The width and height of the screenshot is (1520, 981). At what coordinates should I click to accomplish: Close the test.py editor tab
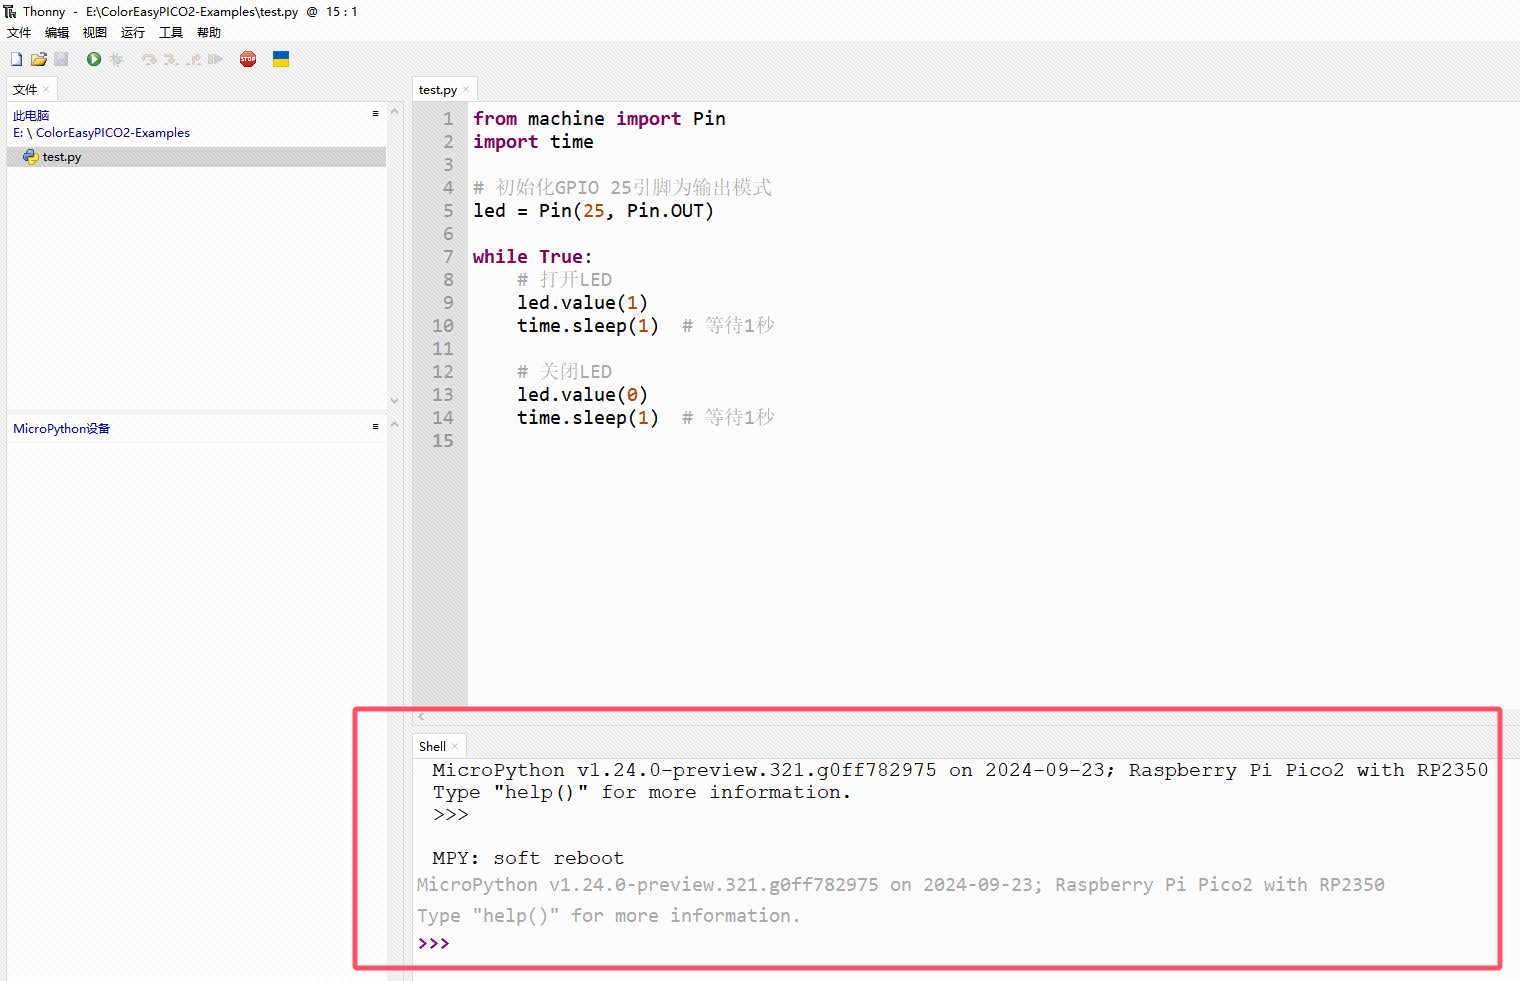click(466, 89)
